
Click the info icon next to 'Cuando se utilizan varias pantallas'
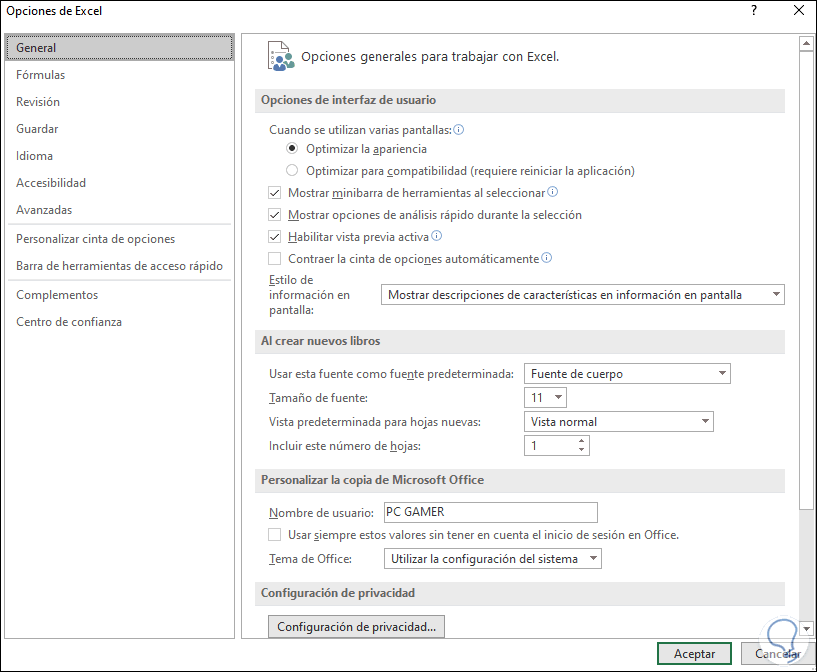click(459, 130)
